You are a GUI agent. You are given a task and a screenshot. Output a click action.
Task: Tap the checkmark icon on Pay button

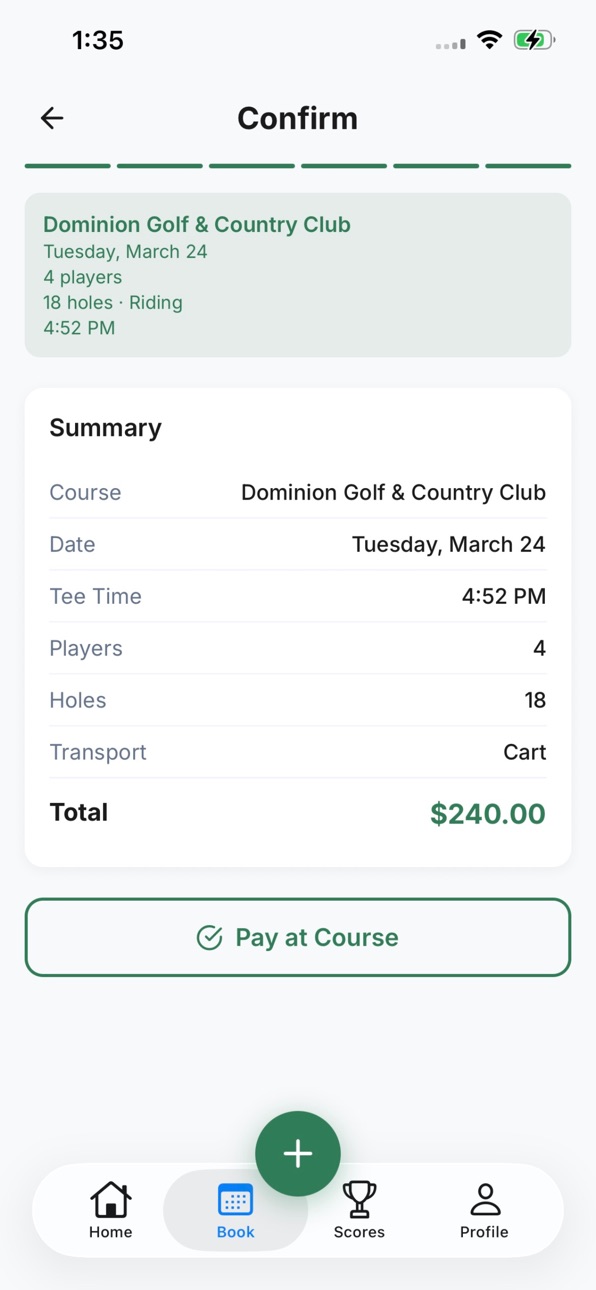pos(209,937)
